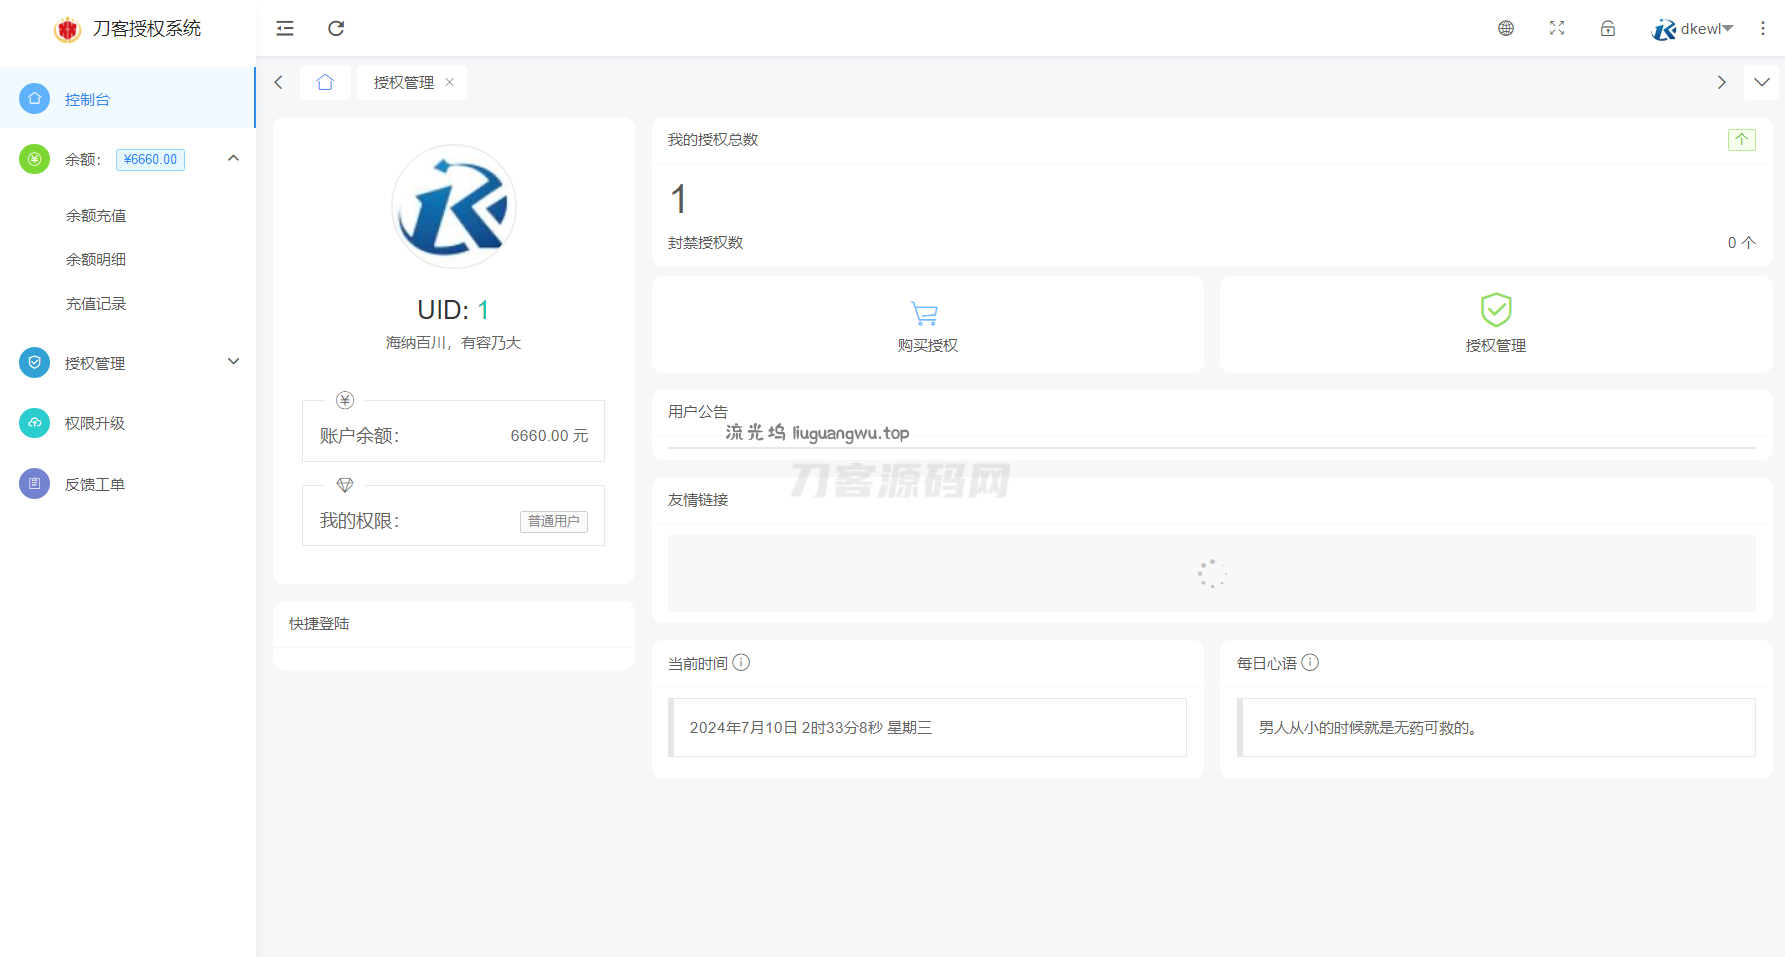Click the shopping cart 购买授权 card
This screenshot has height=957, width=1785.
click(927, 325)
